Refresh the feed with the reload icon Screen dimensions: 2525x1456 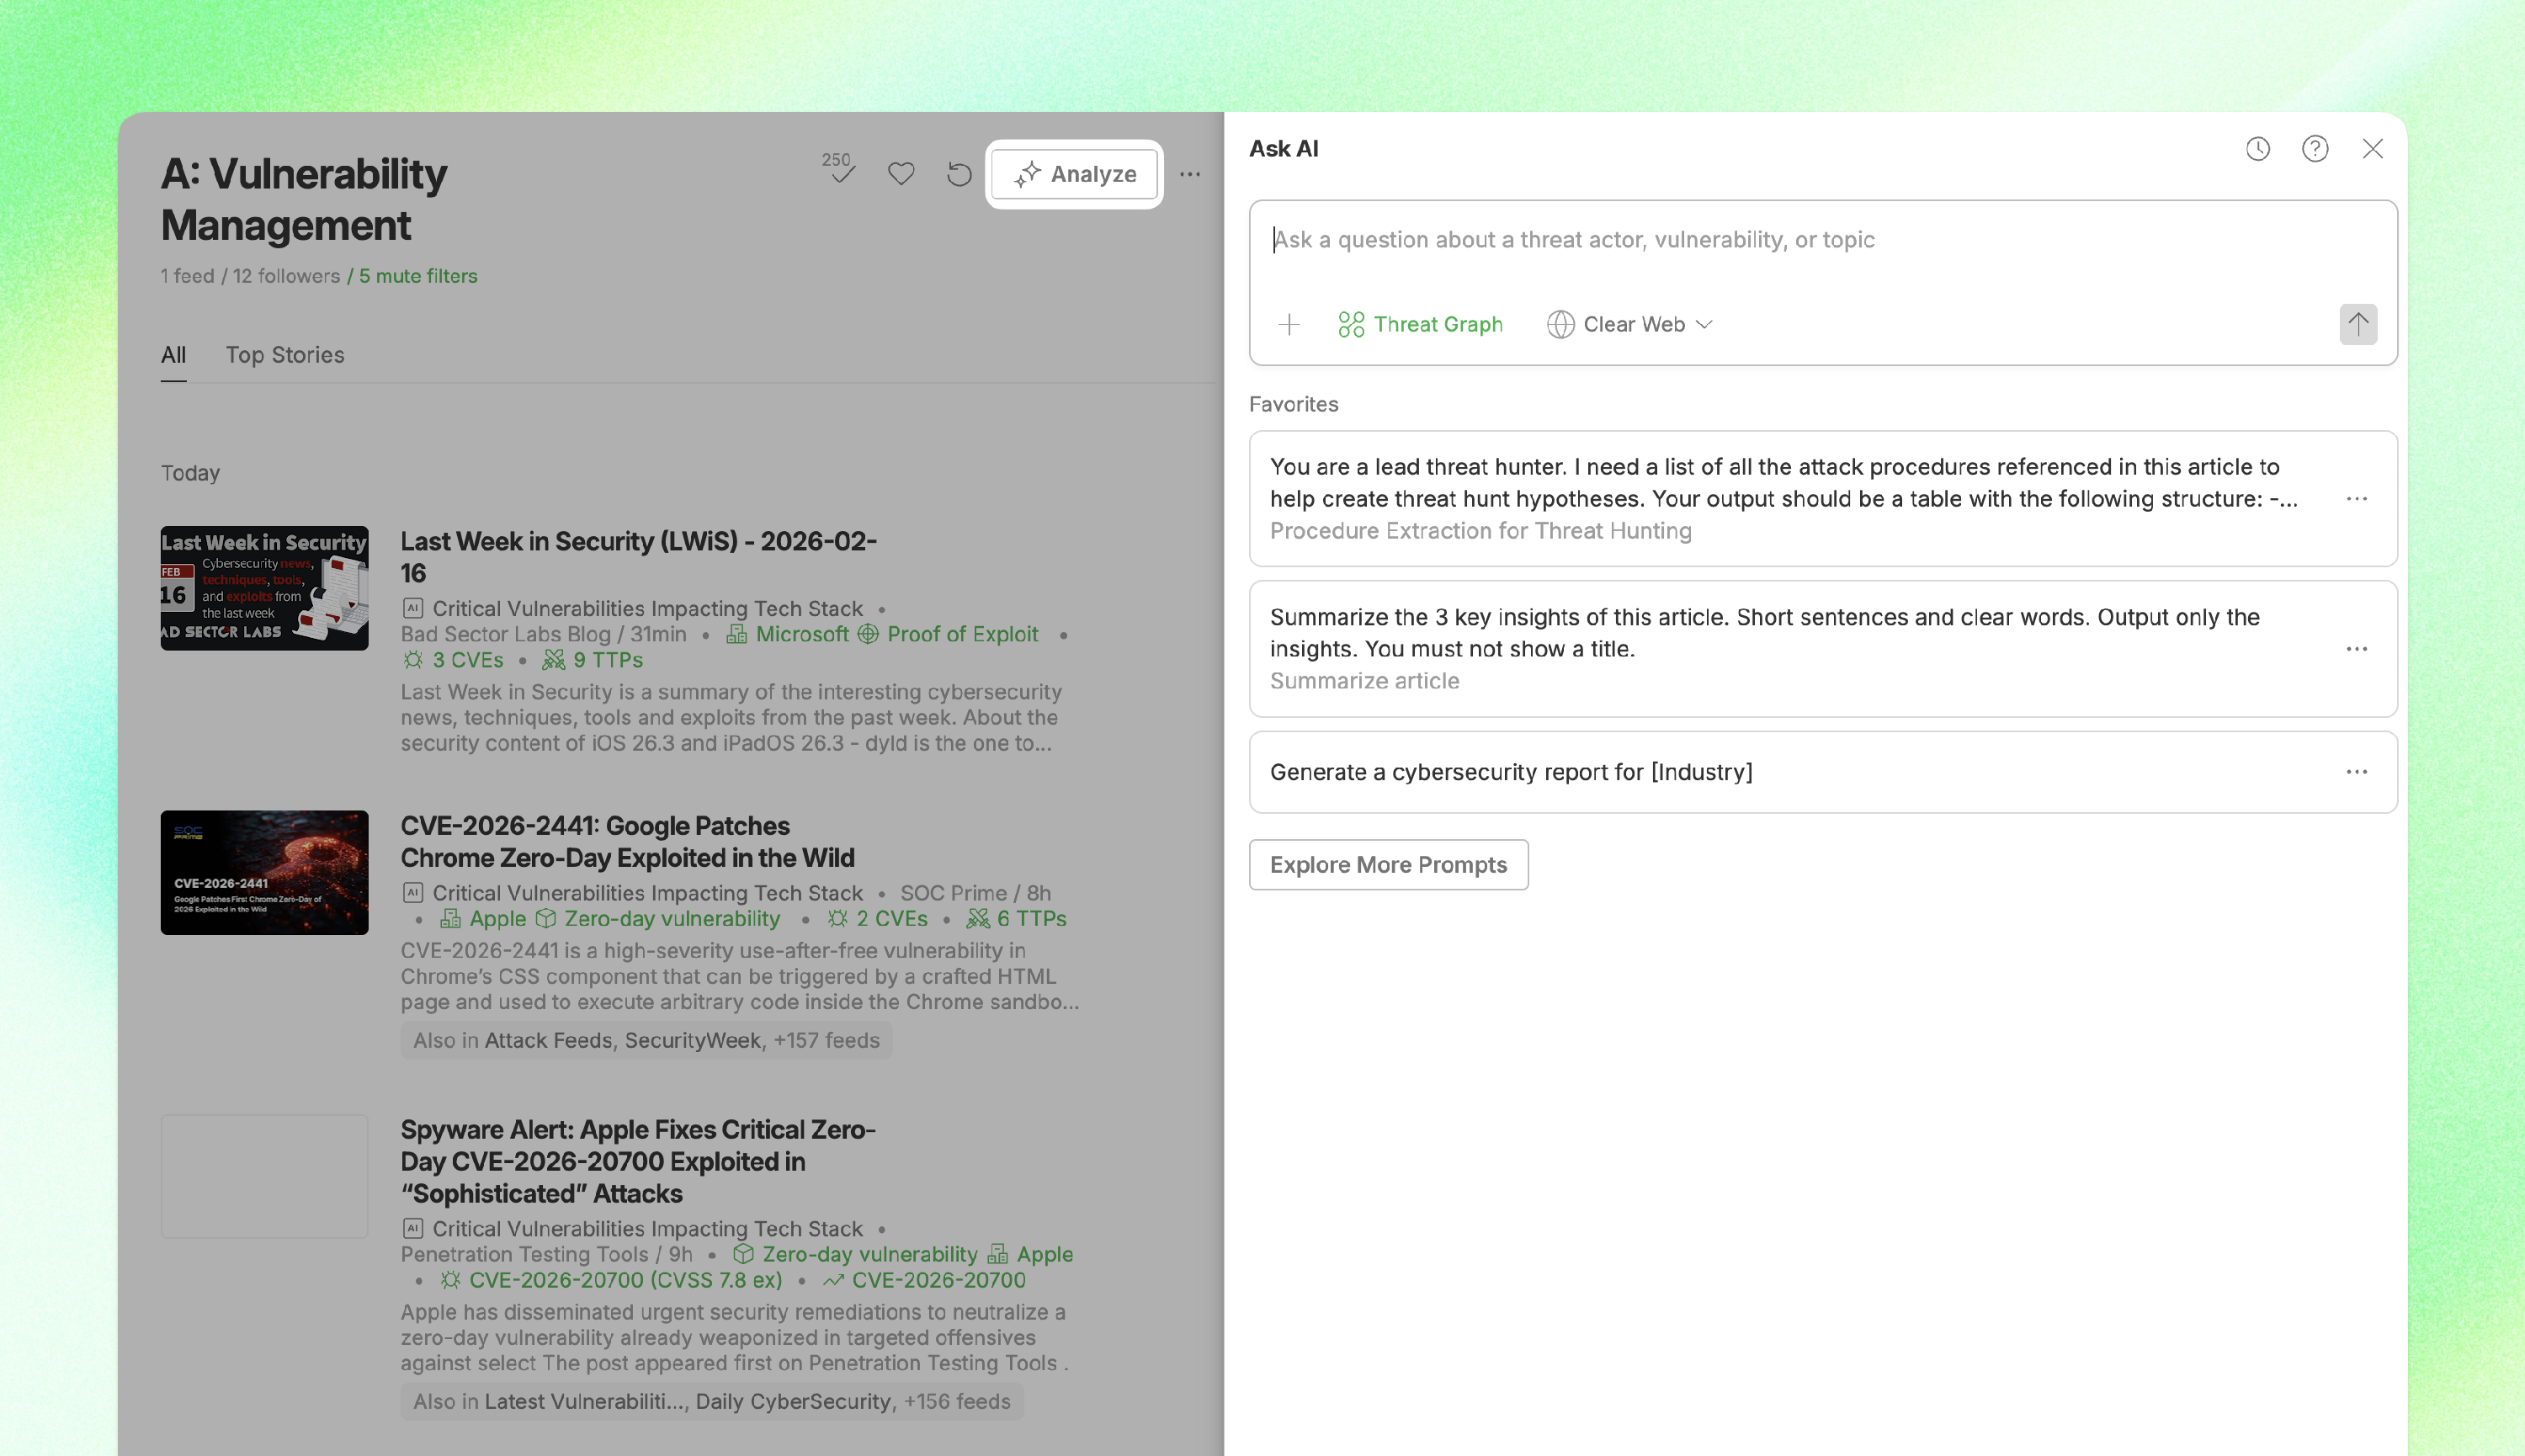pos(958,174)
